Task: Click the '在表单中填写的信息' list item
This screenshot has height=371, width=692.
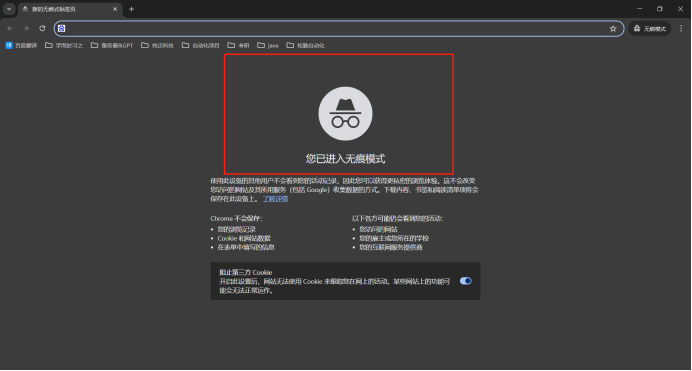Action: pos(246,247)
